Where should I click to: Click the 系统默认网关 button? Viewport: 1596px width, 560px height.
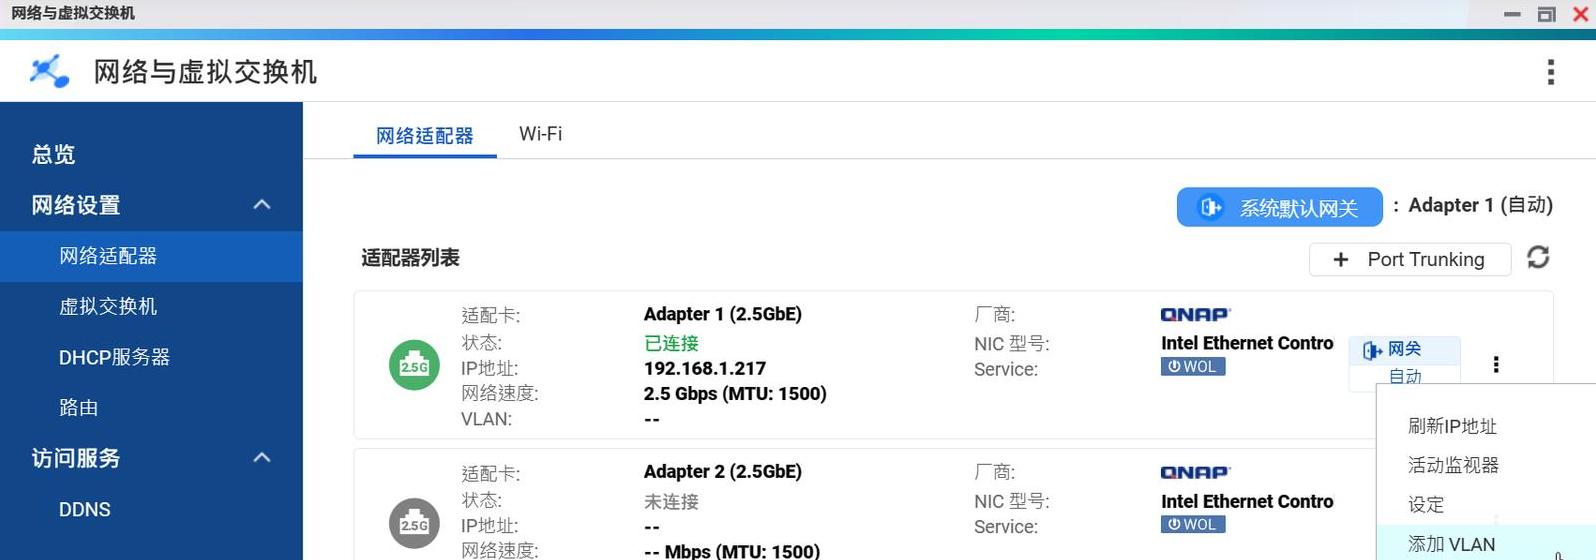(x=1279, y=207)
